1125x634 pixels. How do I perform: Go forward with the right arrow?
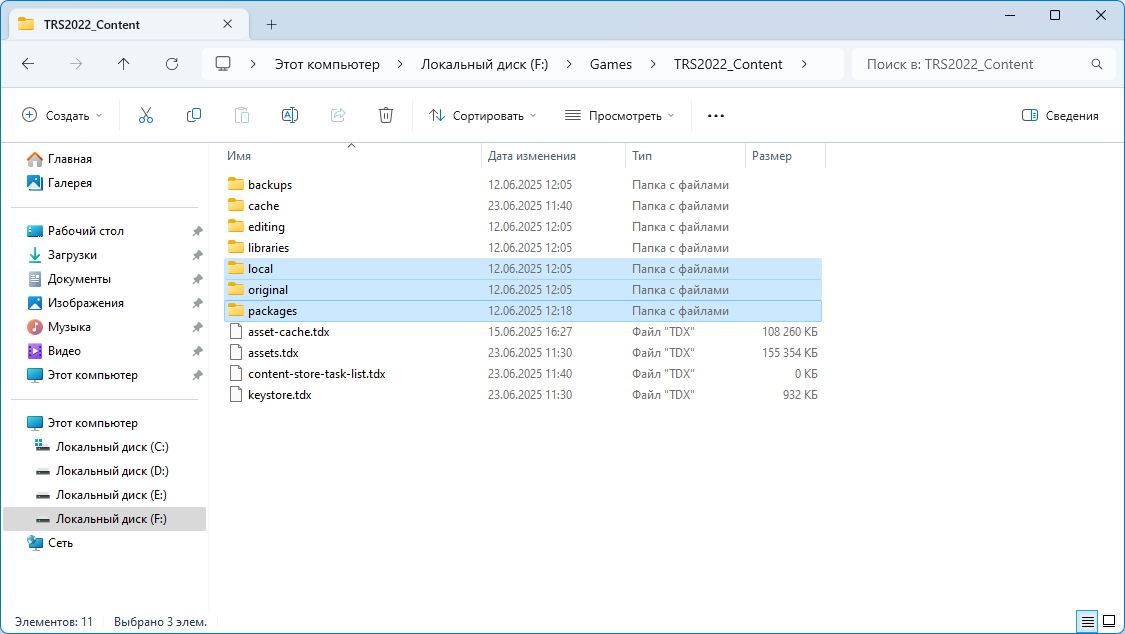click(76, 64)
